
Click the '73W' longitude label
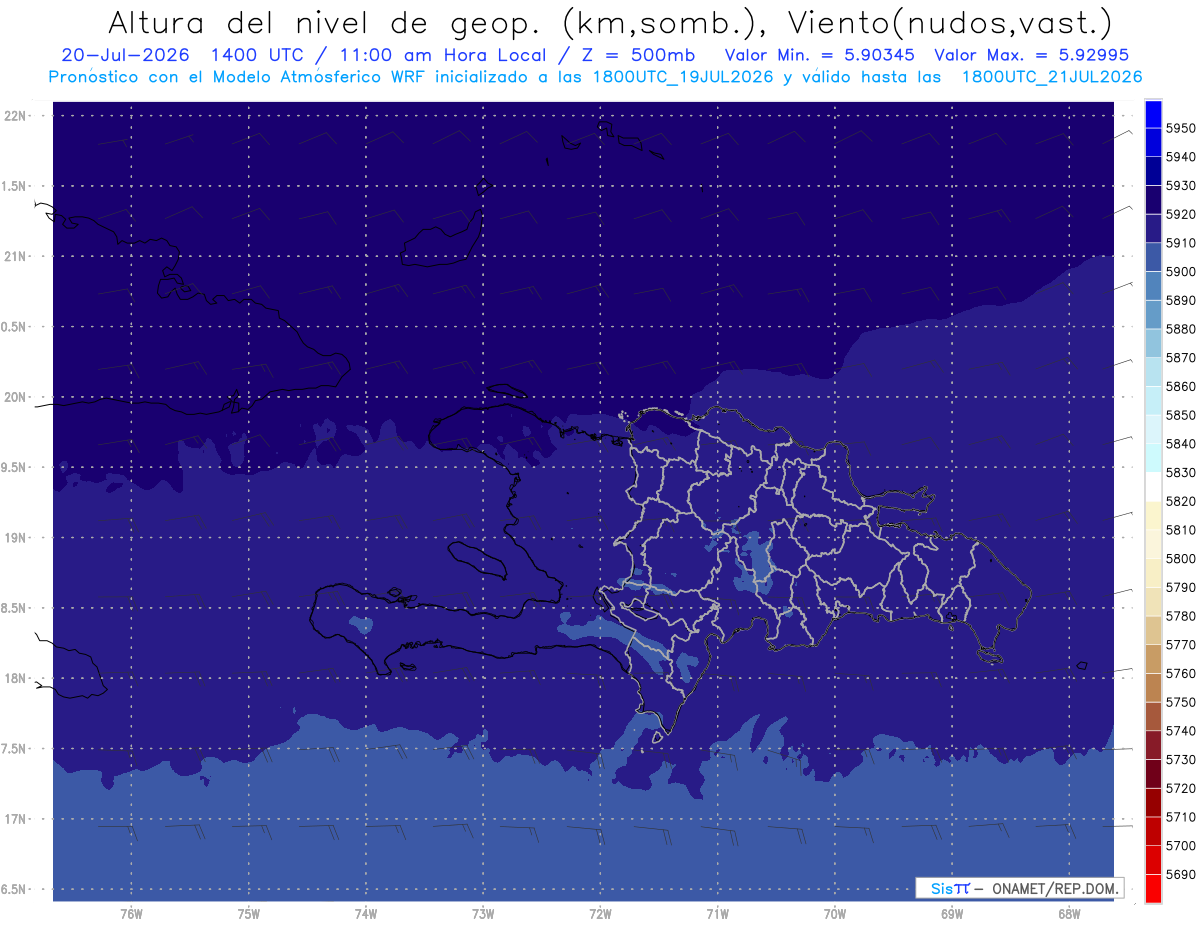483,914
